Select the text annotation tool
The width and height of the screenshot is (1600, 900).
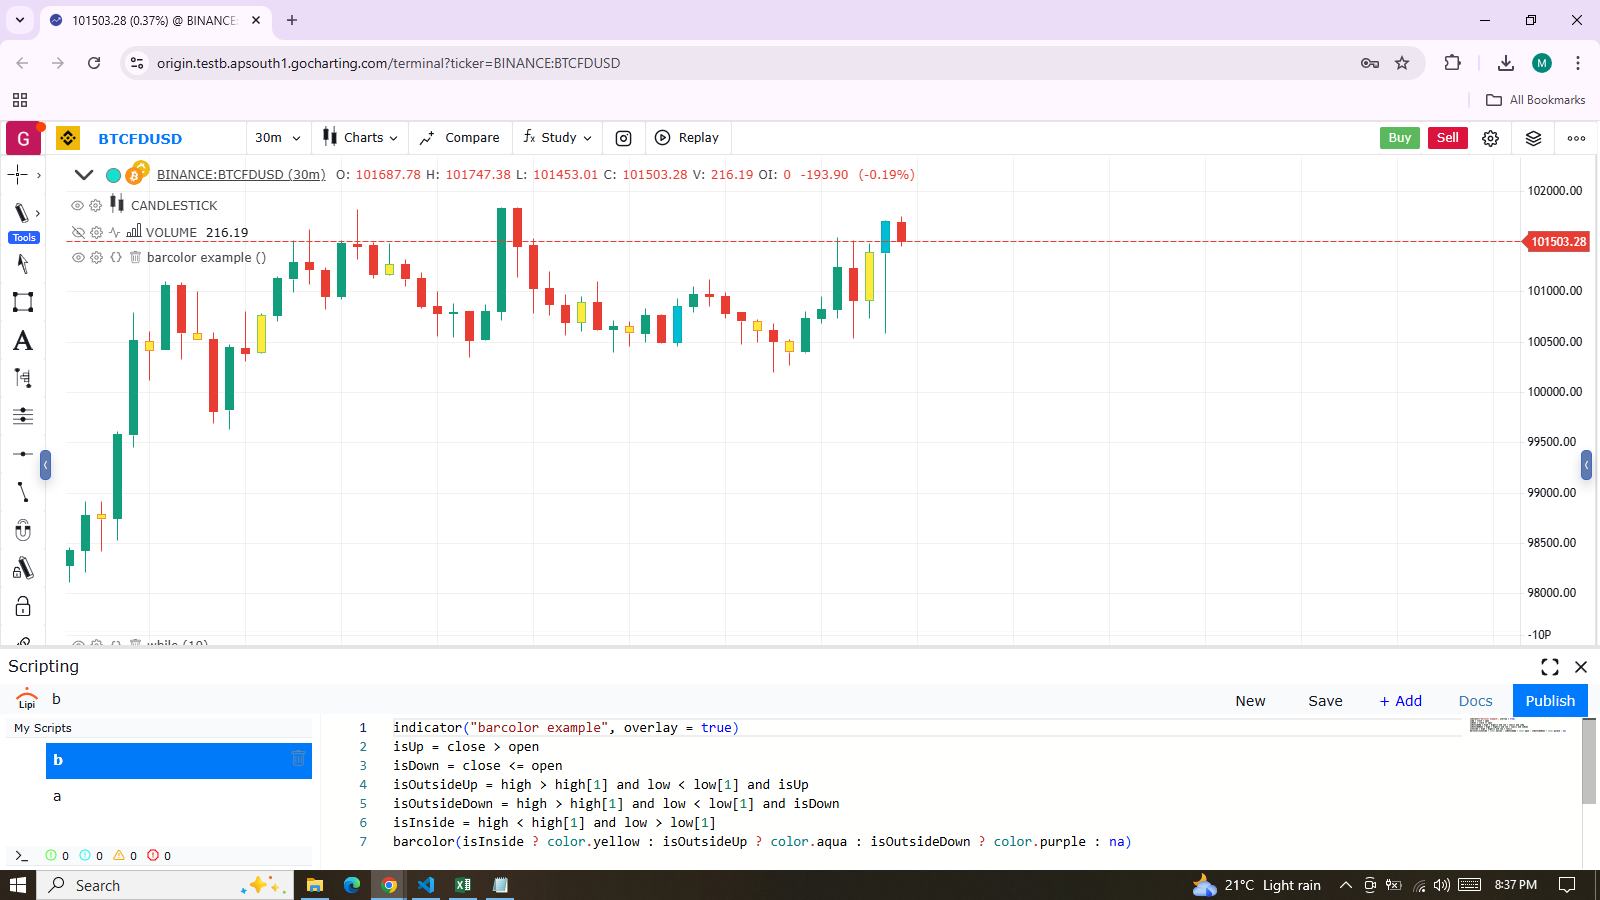(23, 341)
